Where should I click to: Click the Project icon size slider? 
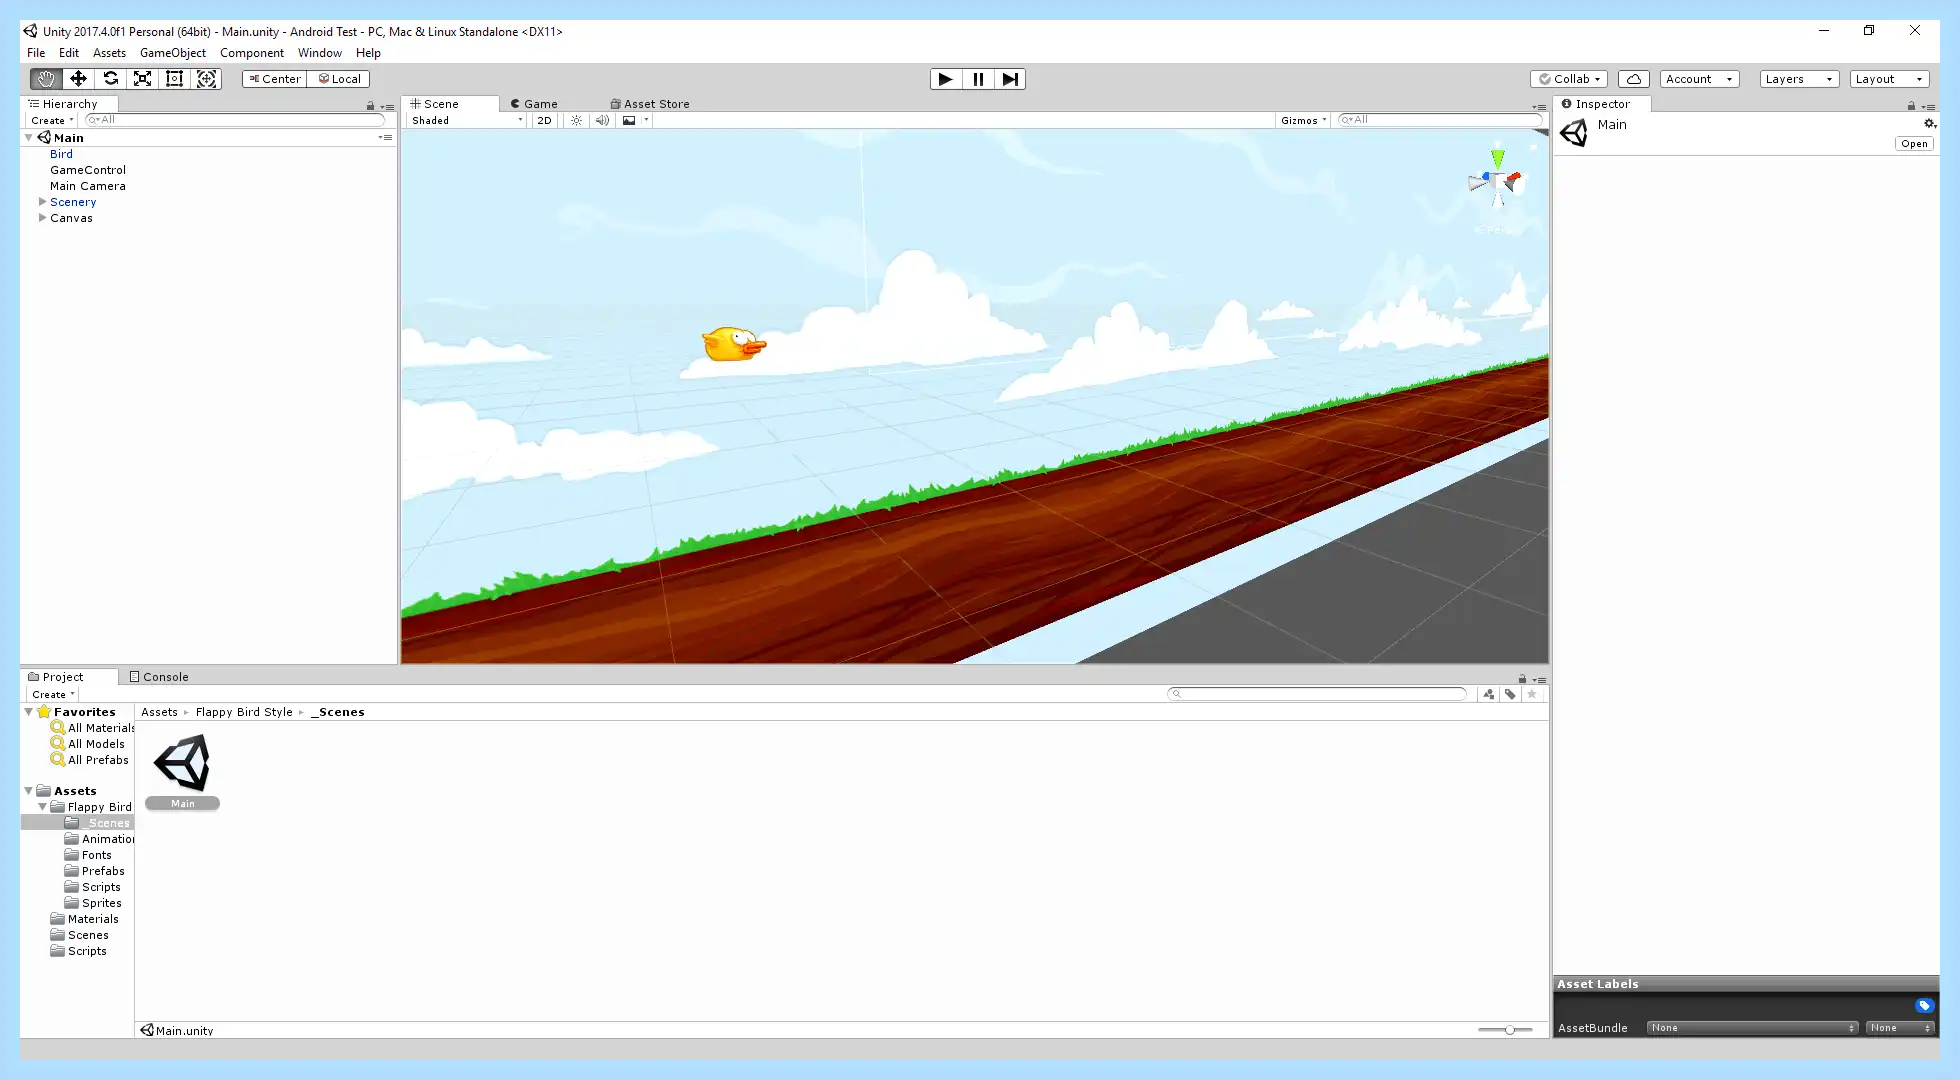coord(1505,1030)
